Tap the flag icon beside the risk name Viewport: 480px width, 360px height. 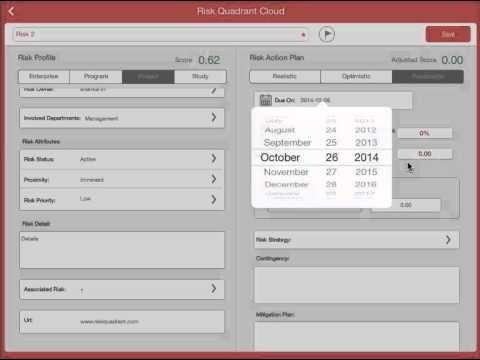coord(327,34)
